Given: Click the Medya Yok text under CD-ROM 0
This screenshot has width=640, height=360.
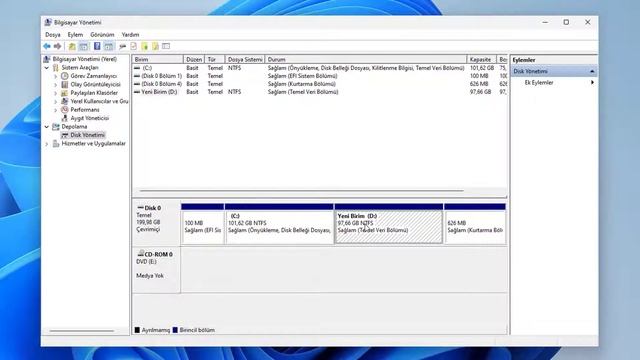Looking at the screenshot, I should click(150, 276).
